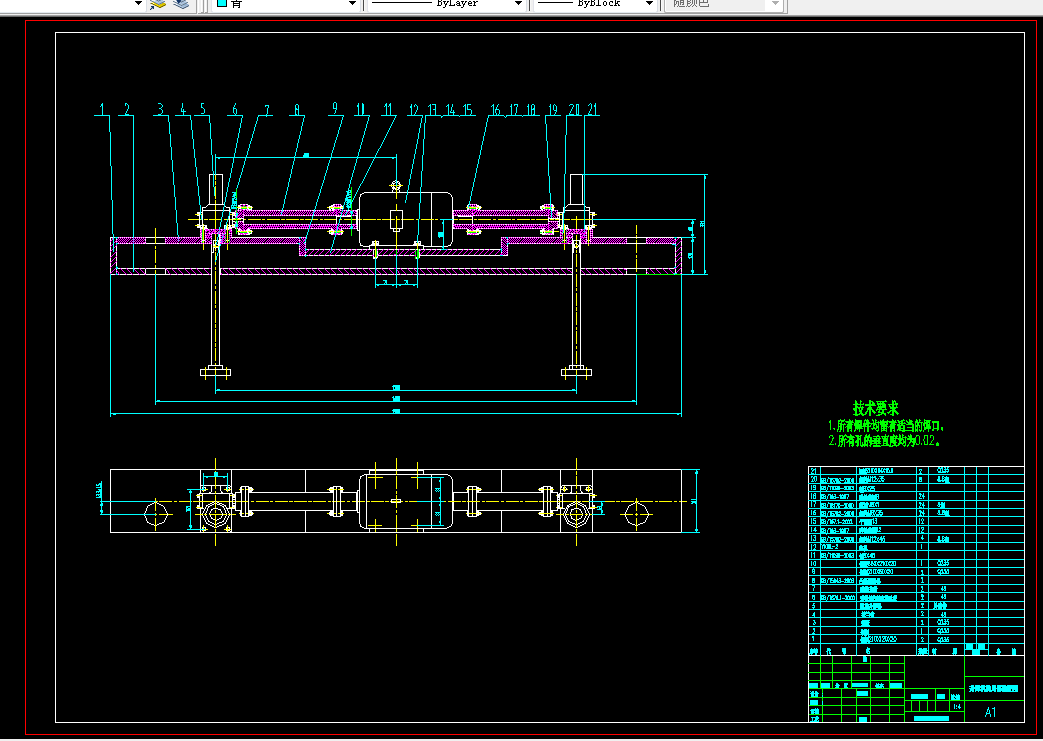Click the A1 sheet size text
The height and width of the screenshot is (741, 1043).
(x=990, y=712)
